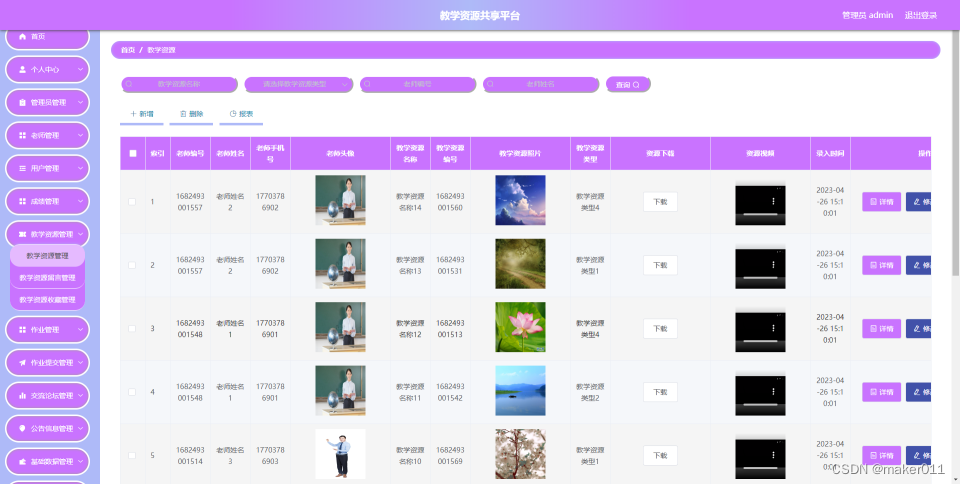Click video progress bar in row 1
Image resolution: width=960 pixels, height=484 pixels.
click(760, 214)
